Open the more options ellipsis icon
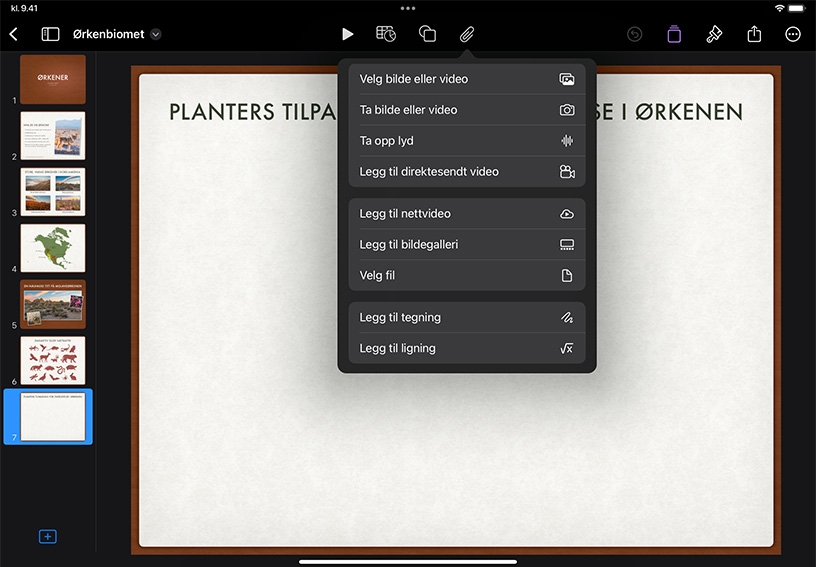This screenshot has height=567, width=816. pos(793,34)
